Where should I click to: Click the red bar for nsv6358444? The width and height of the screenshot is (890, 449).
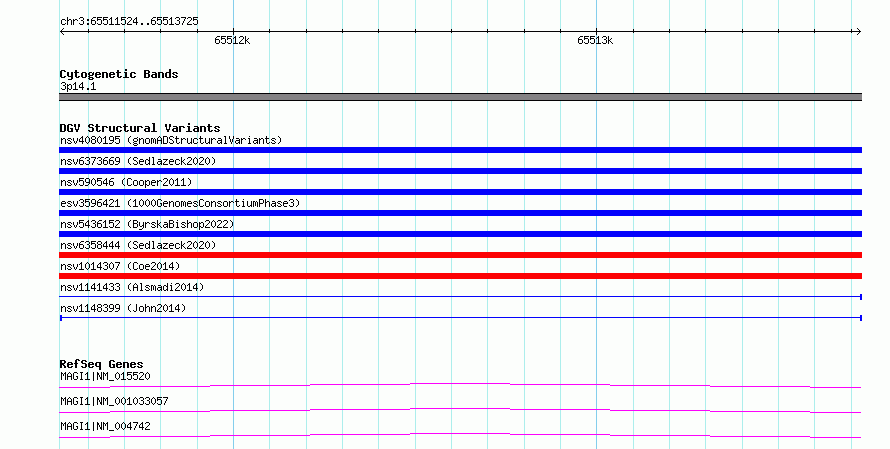click(460, 255)
